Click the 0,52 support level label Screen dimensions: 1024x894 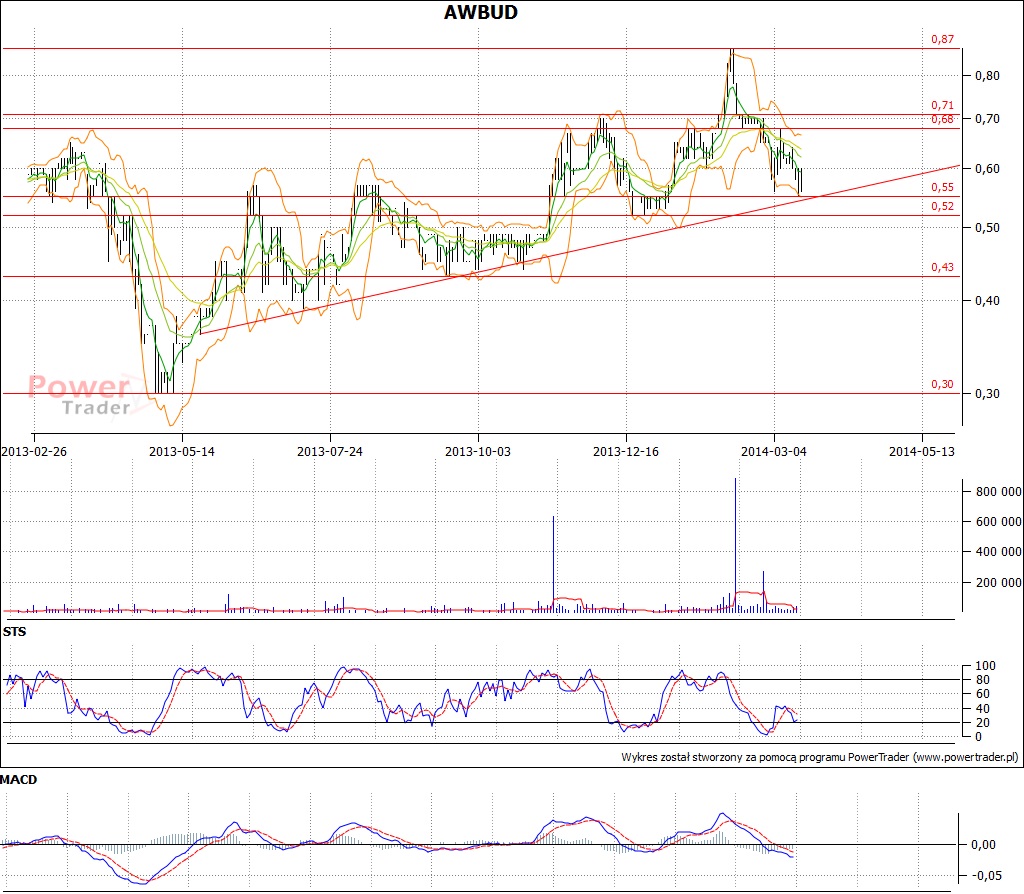(942, 206)
